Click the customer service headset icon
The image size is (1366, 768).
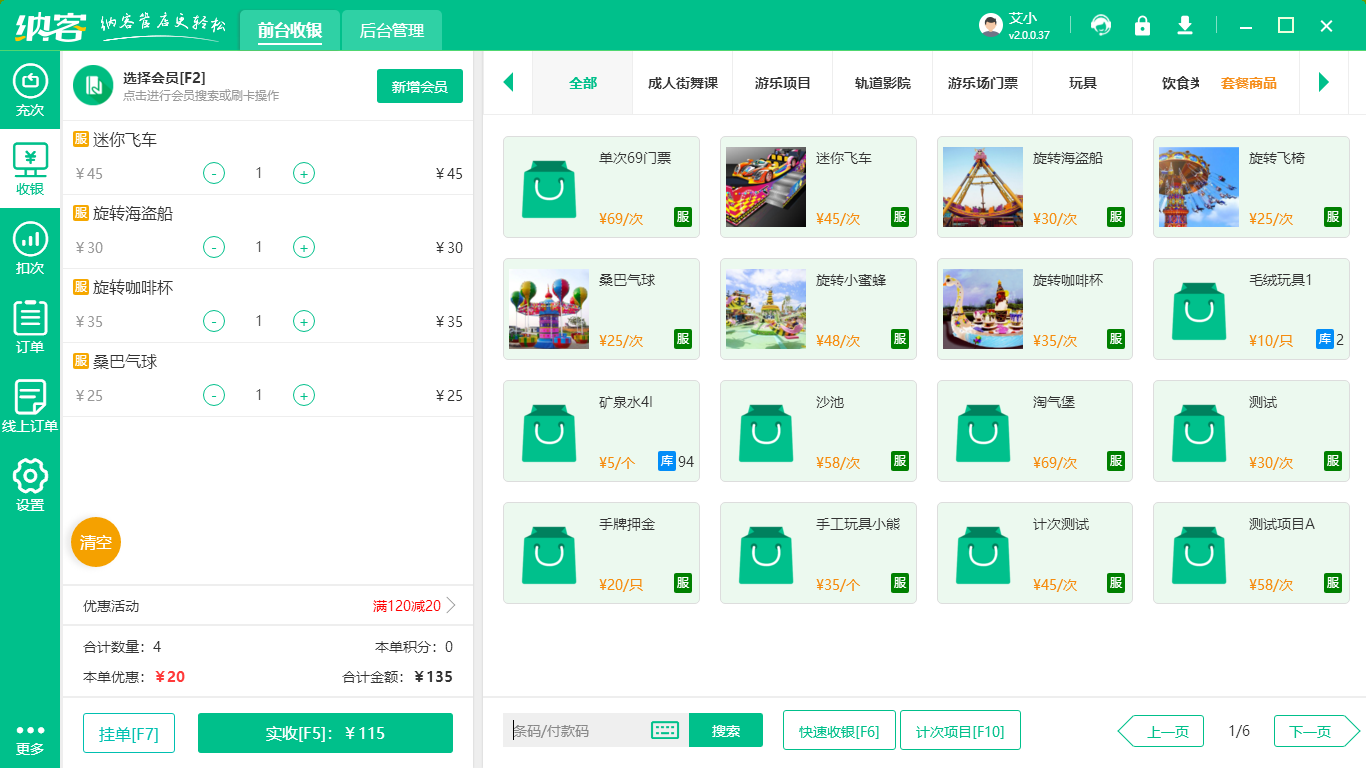(1100, 25)
